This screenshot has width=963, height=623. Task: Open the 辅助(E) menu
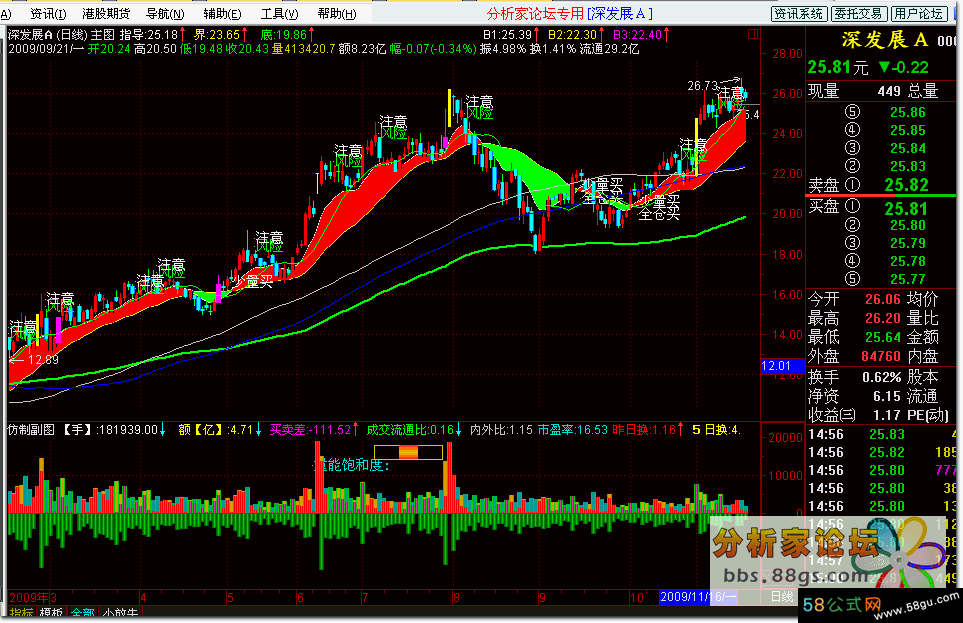[x=222, y=14]
